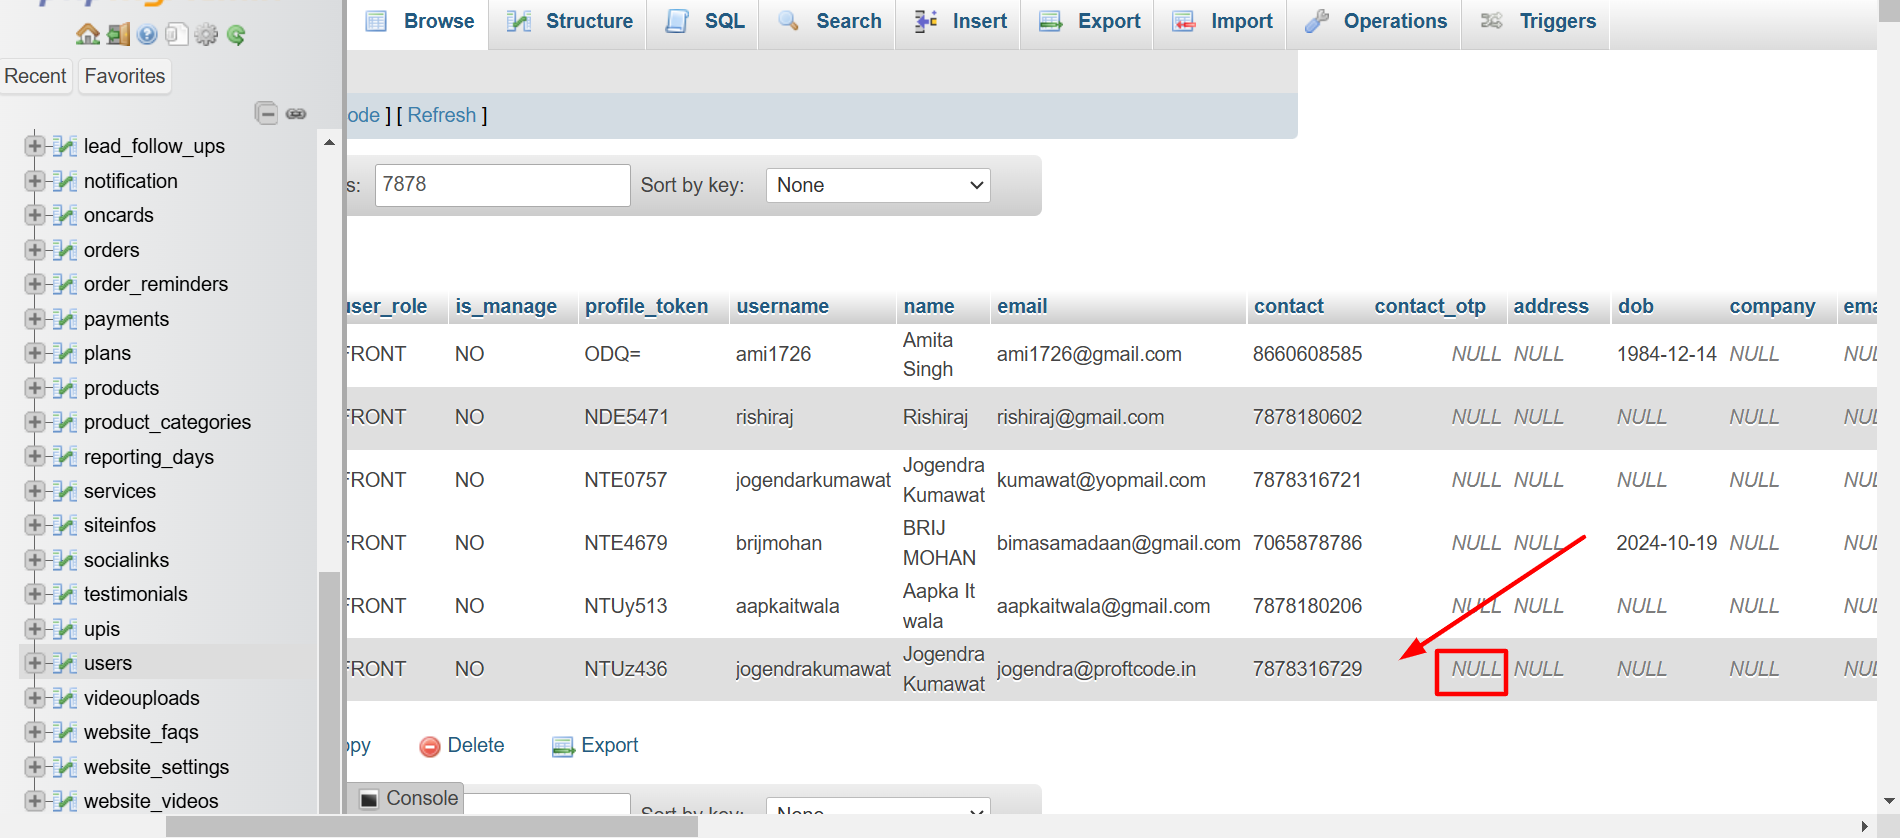Open the Favorites tables list
1900x838 pixels.
[x=124, y=76]
